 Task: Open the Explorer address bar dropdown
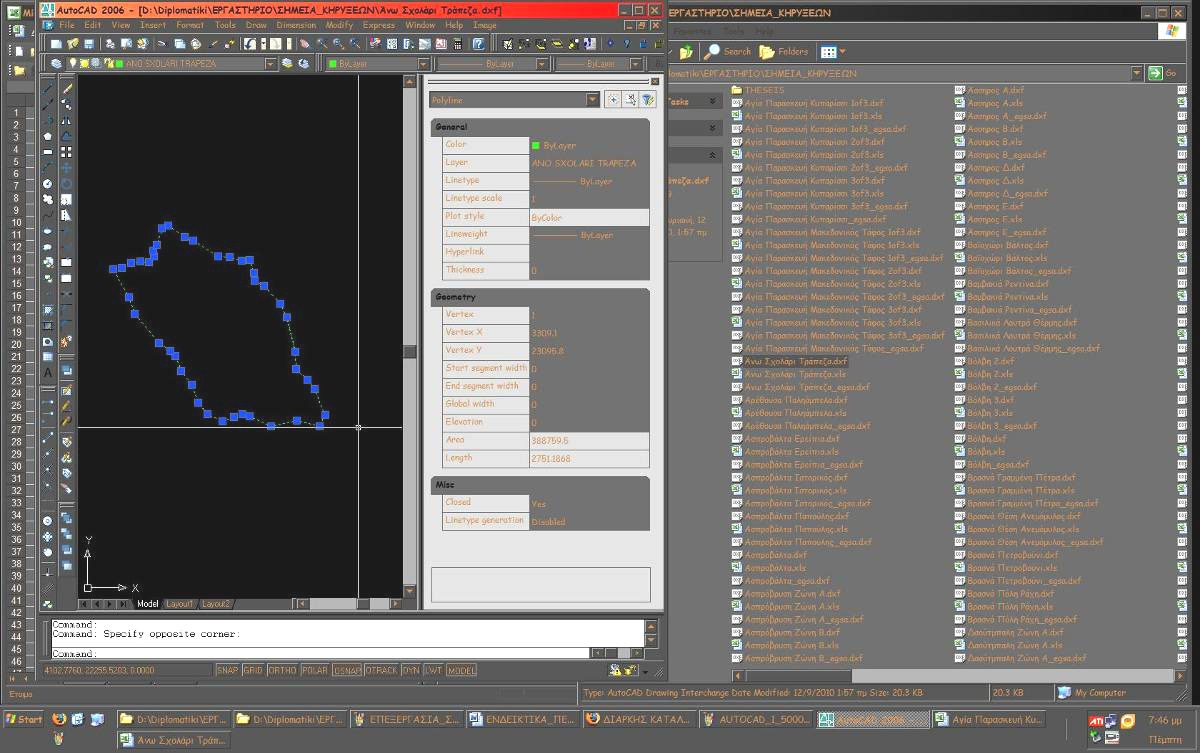(1137, 73)
